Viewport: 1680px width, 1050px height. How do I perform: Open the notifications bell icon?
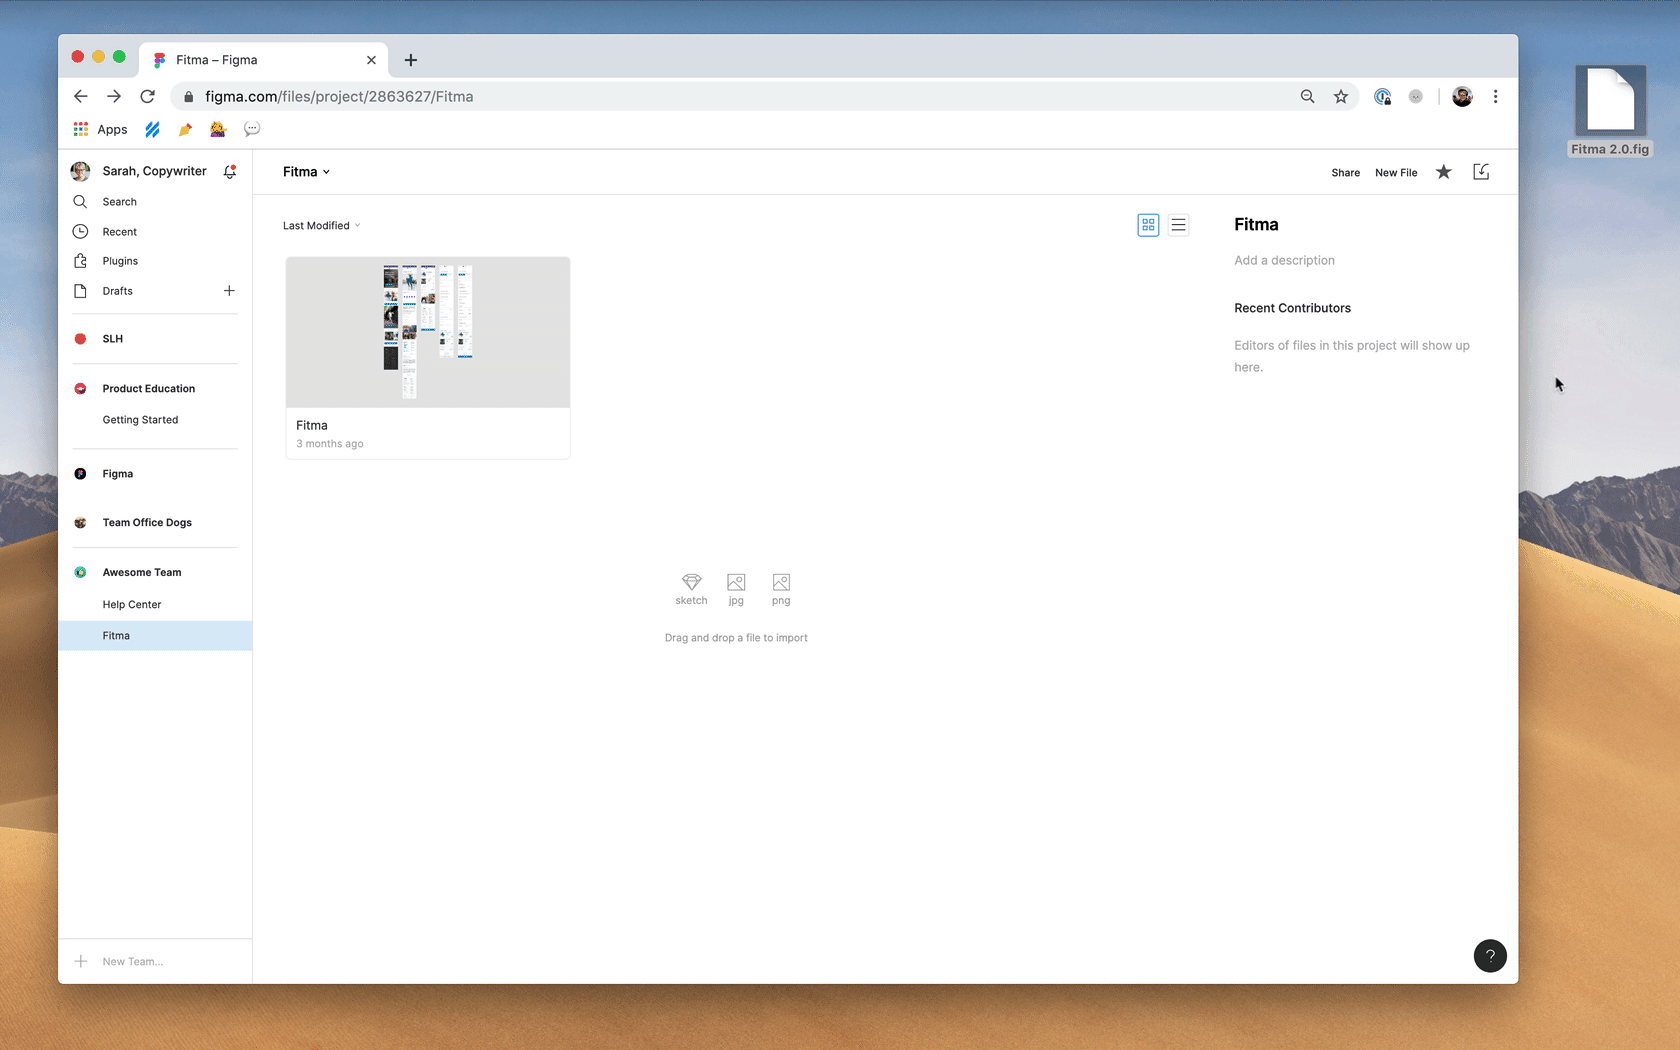point(230,172)
